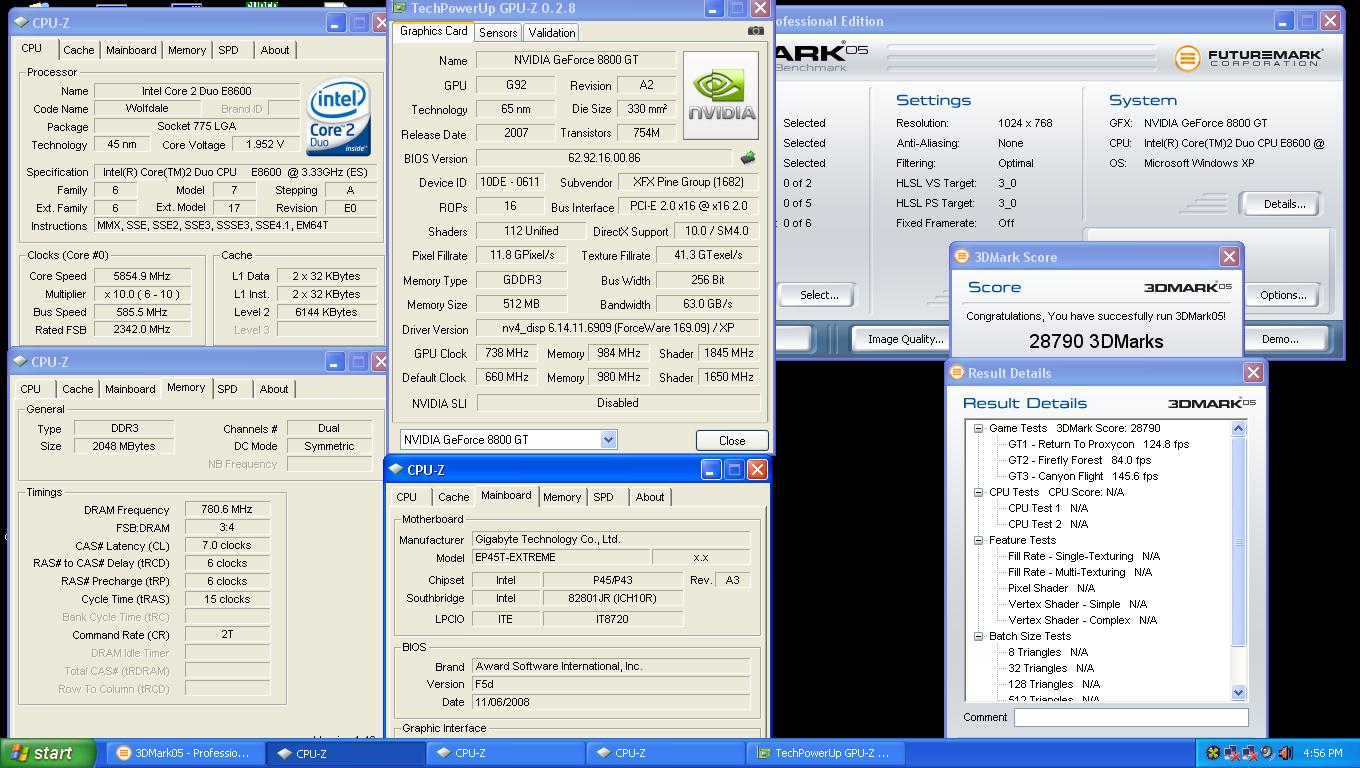This screenshot has height=768, width=1360.
Task: Switch to TechPowerUp GPU-Z taskbar button
Action: coord(826,753)
